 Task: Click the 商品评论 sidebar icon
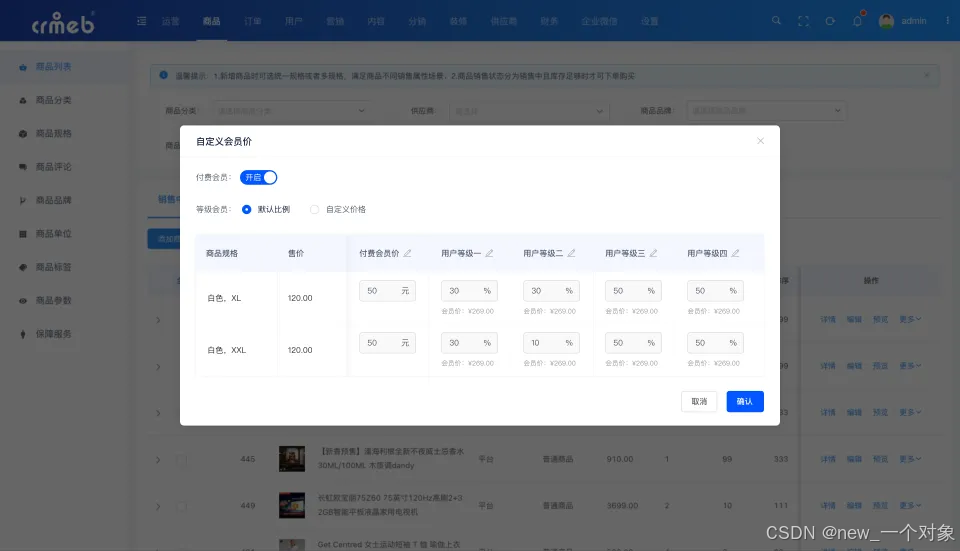[x=23, y=167]
